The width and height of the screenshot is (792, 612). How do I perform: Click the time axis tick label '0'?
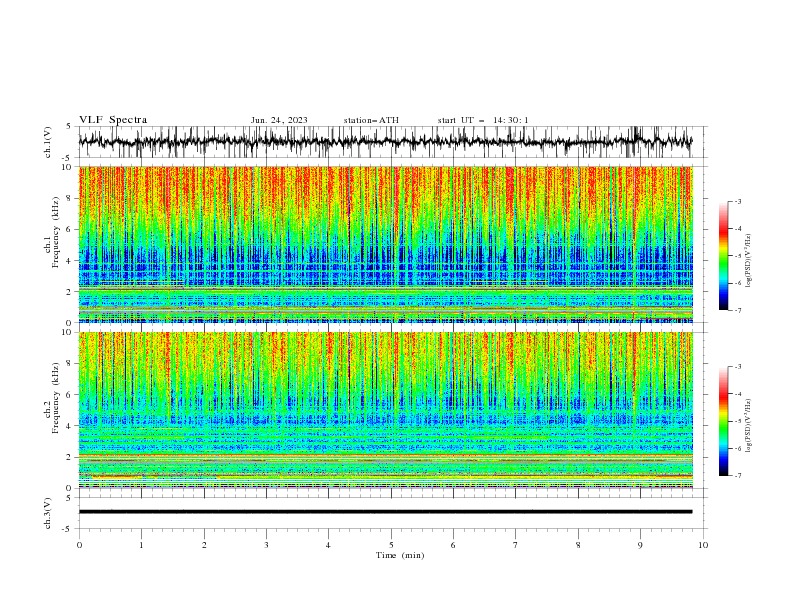pyautogui.click(x=79, y=545)
